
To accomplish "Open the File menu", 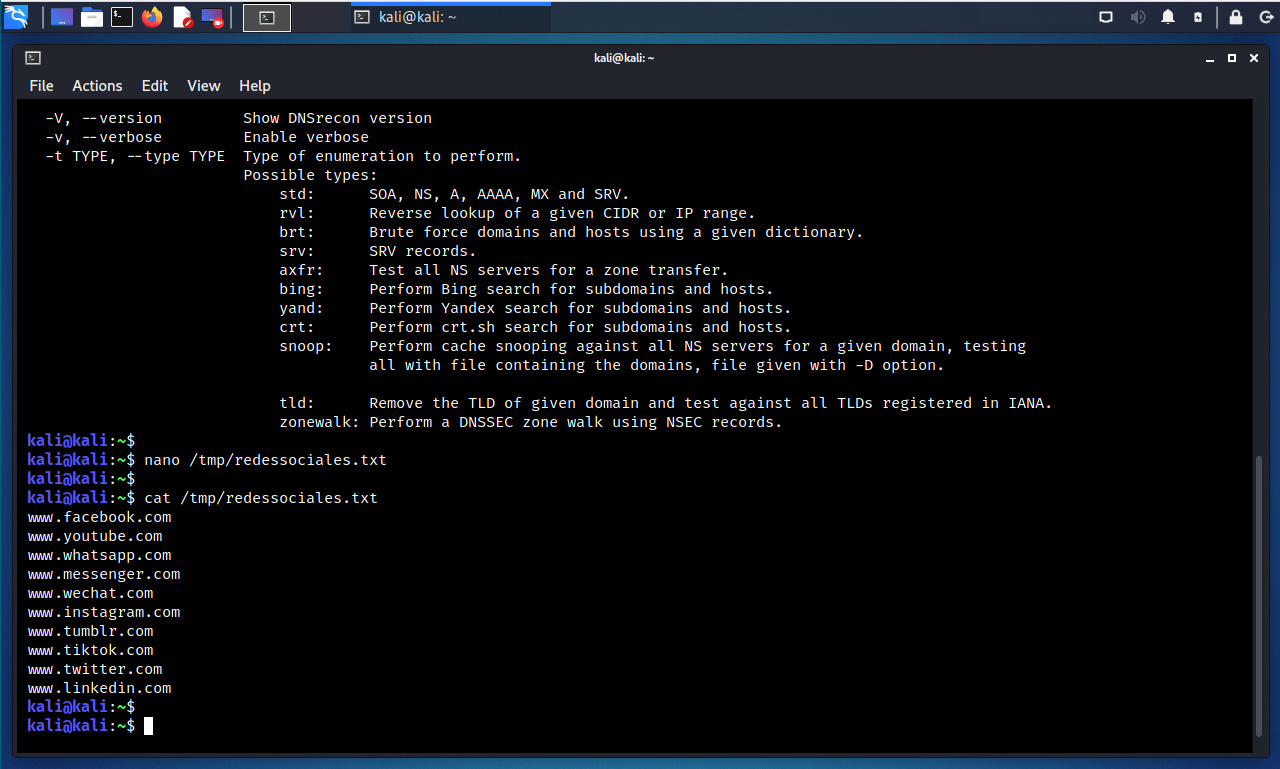I will coord(41,86).
